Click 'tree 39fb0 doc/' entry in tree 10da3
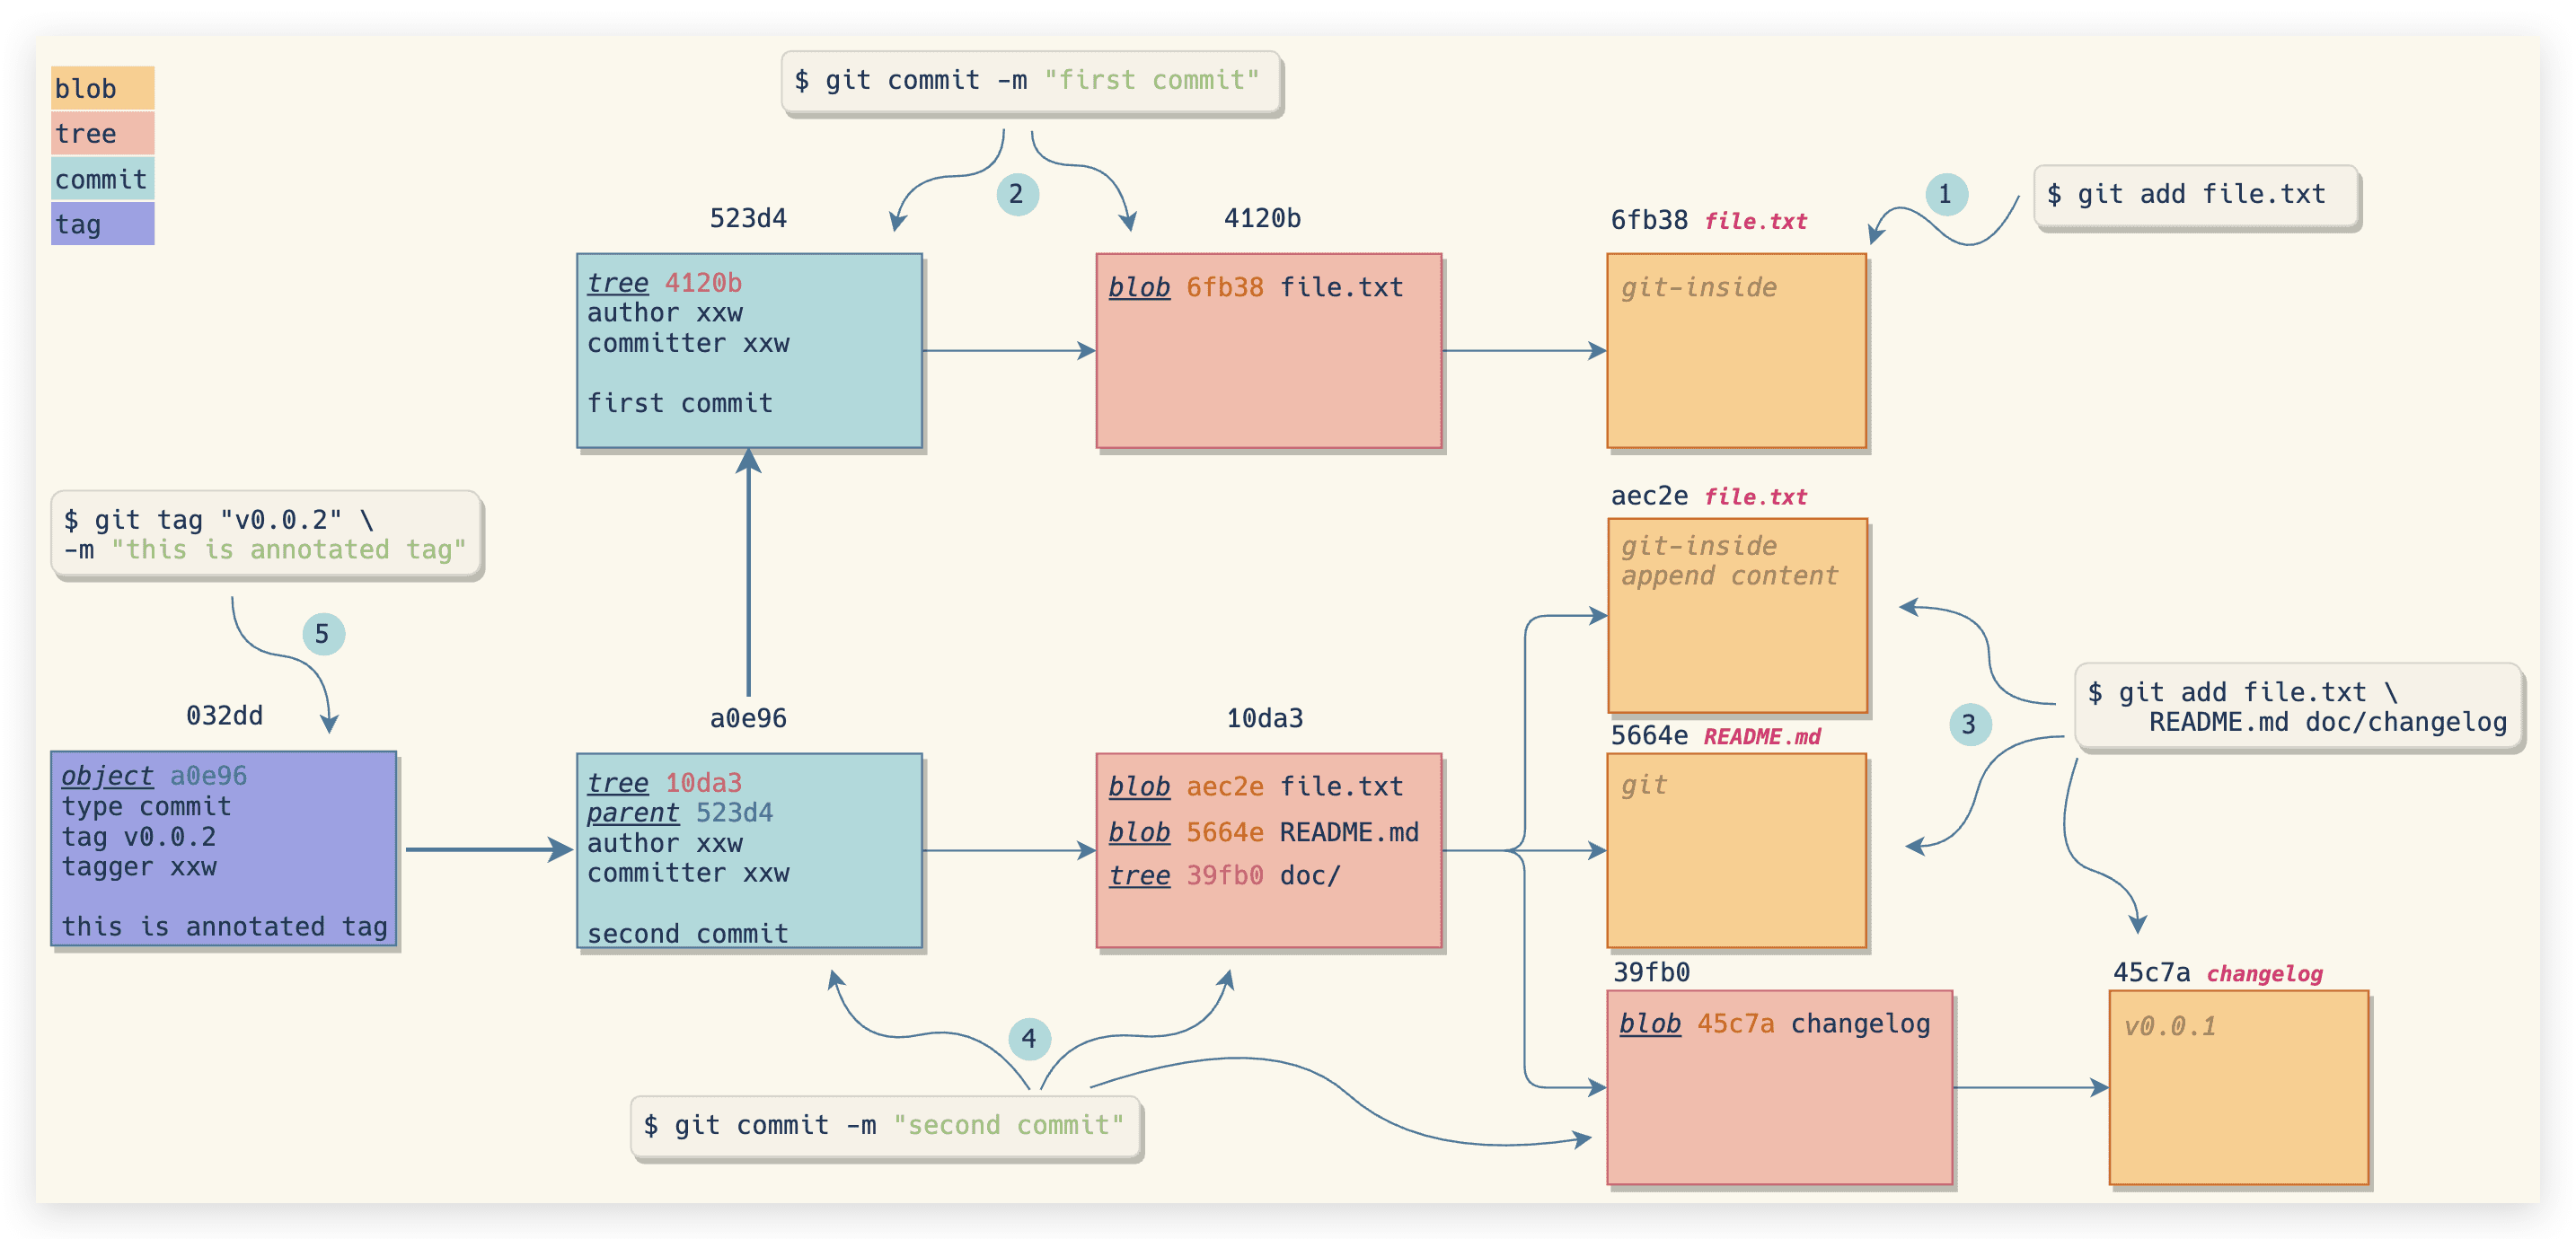The image size is (2576, 1239). click(1223, 876)
